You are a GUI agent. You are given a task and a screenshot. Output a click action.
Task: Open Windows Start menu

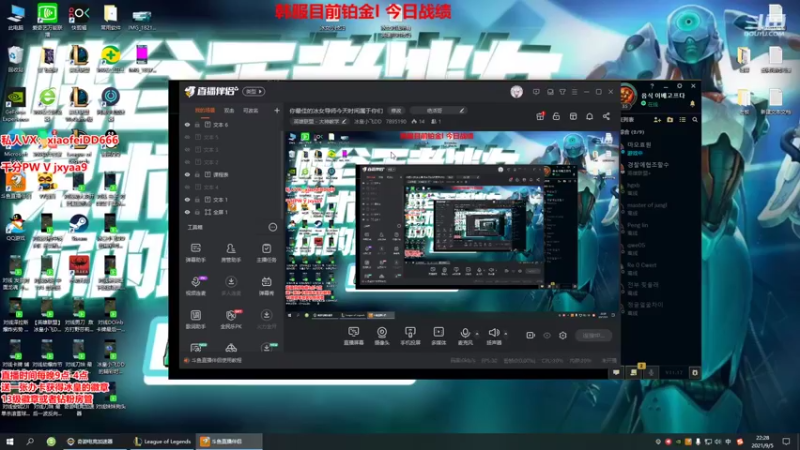(10, 441)
